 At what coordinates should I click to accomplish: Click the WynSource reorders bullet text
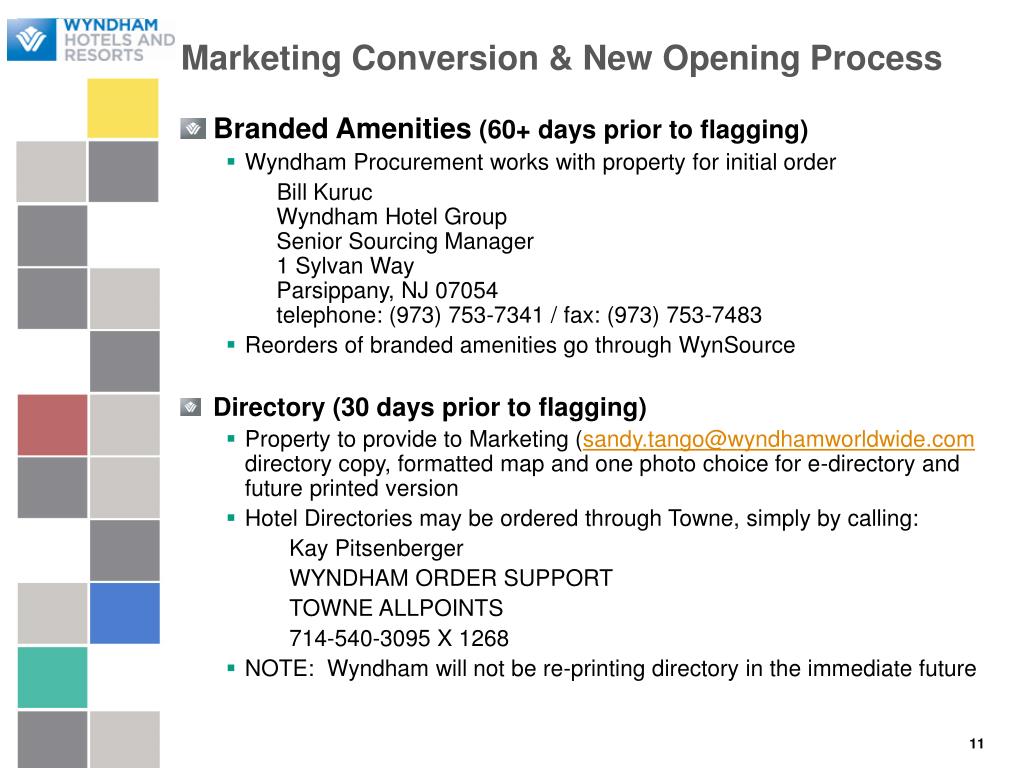(x=520, y=345)
